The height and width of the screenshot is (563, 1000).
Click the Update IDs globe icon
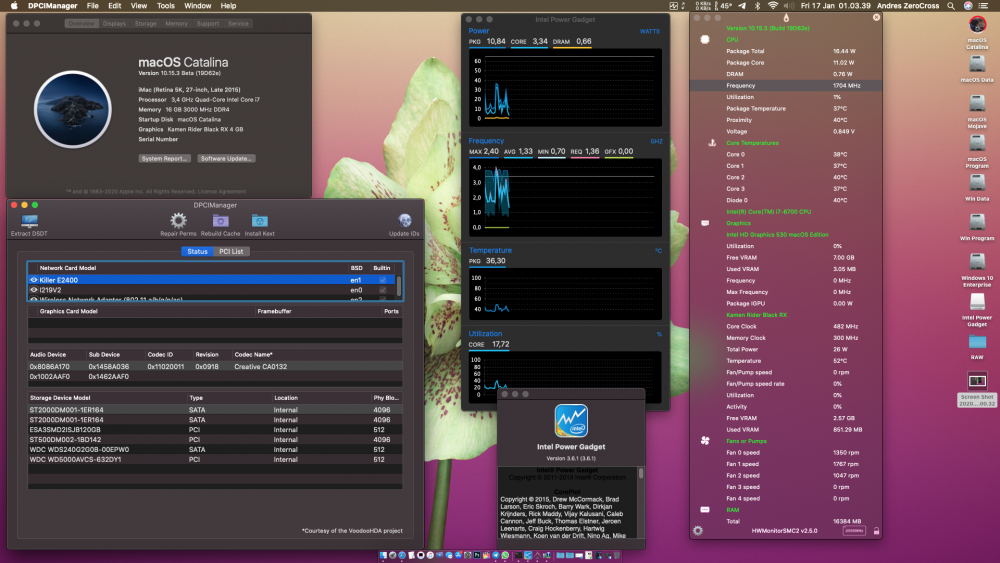(404, 221)
